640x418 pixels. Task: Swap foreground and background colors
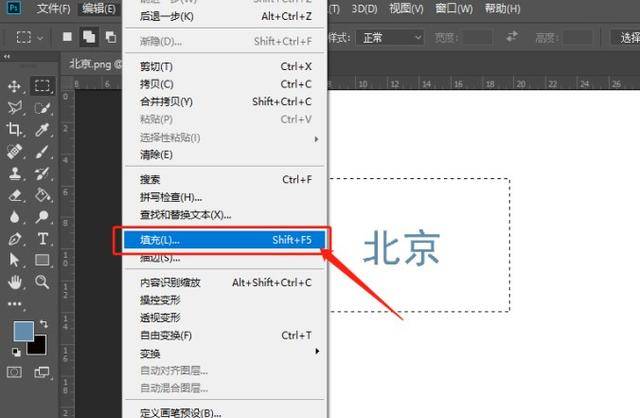[41, 326]
